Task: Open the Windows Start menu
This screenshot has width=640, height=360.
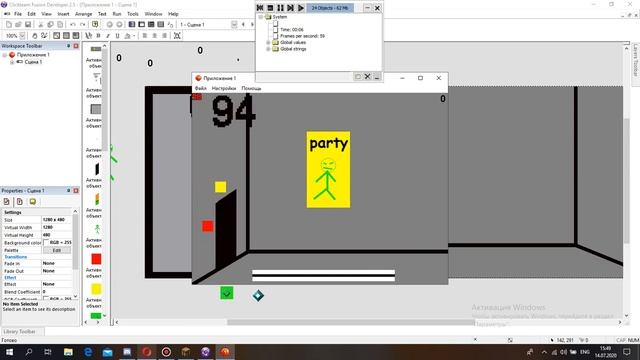Action: click(x=9, y=352)
